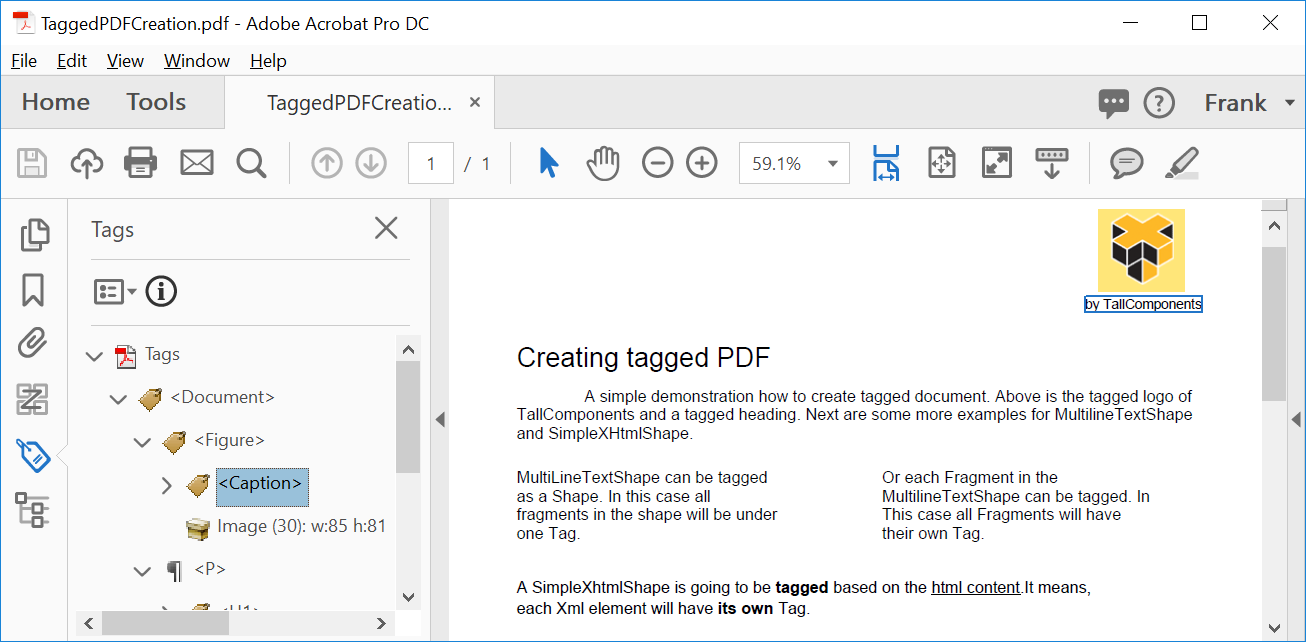Select the <Figure> tag label
1307x642 pixels.
tap(229, 440)
